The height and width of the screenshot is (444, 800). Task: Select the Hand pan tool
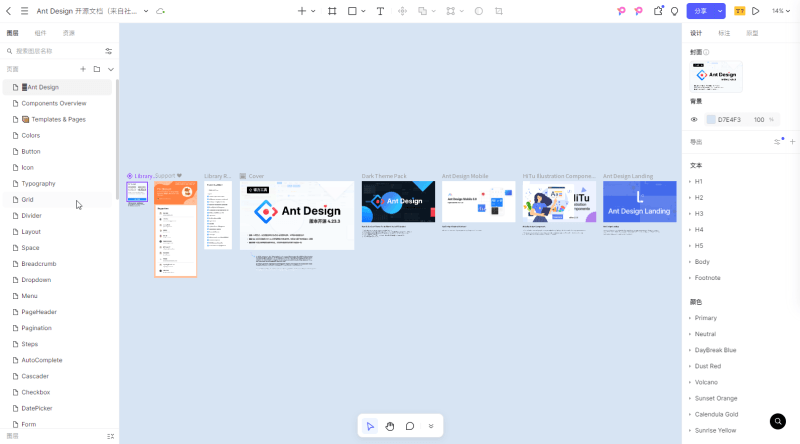[390, 426]
